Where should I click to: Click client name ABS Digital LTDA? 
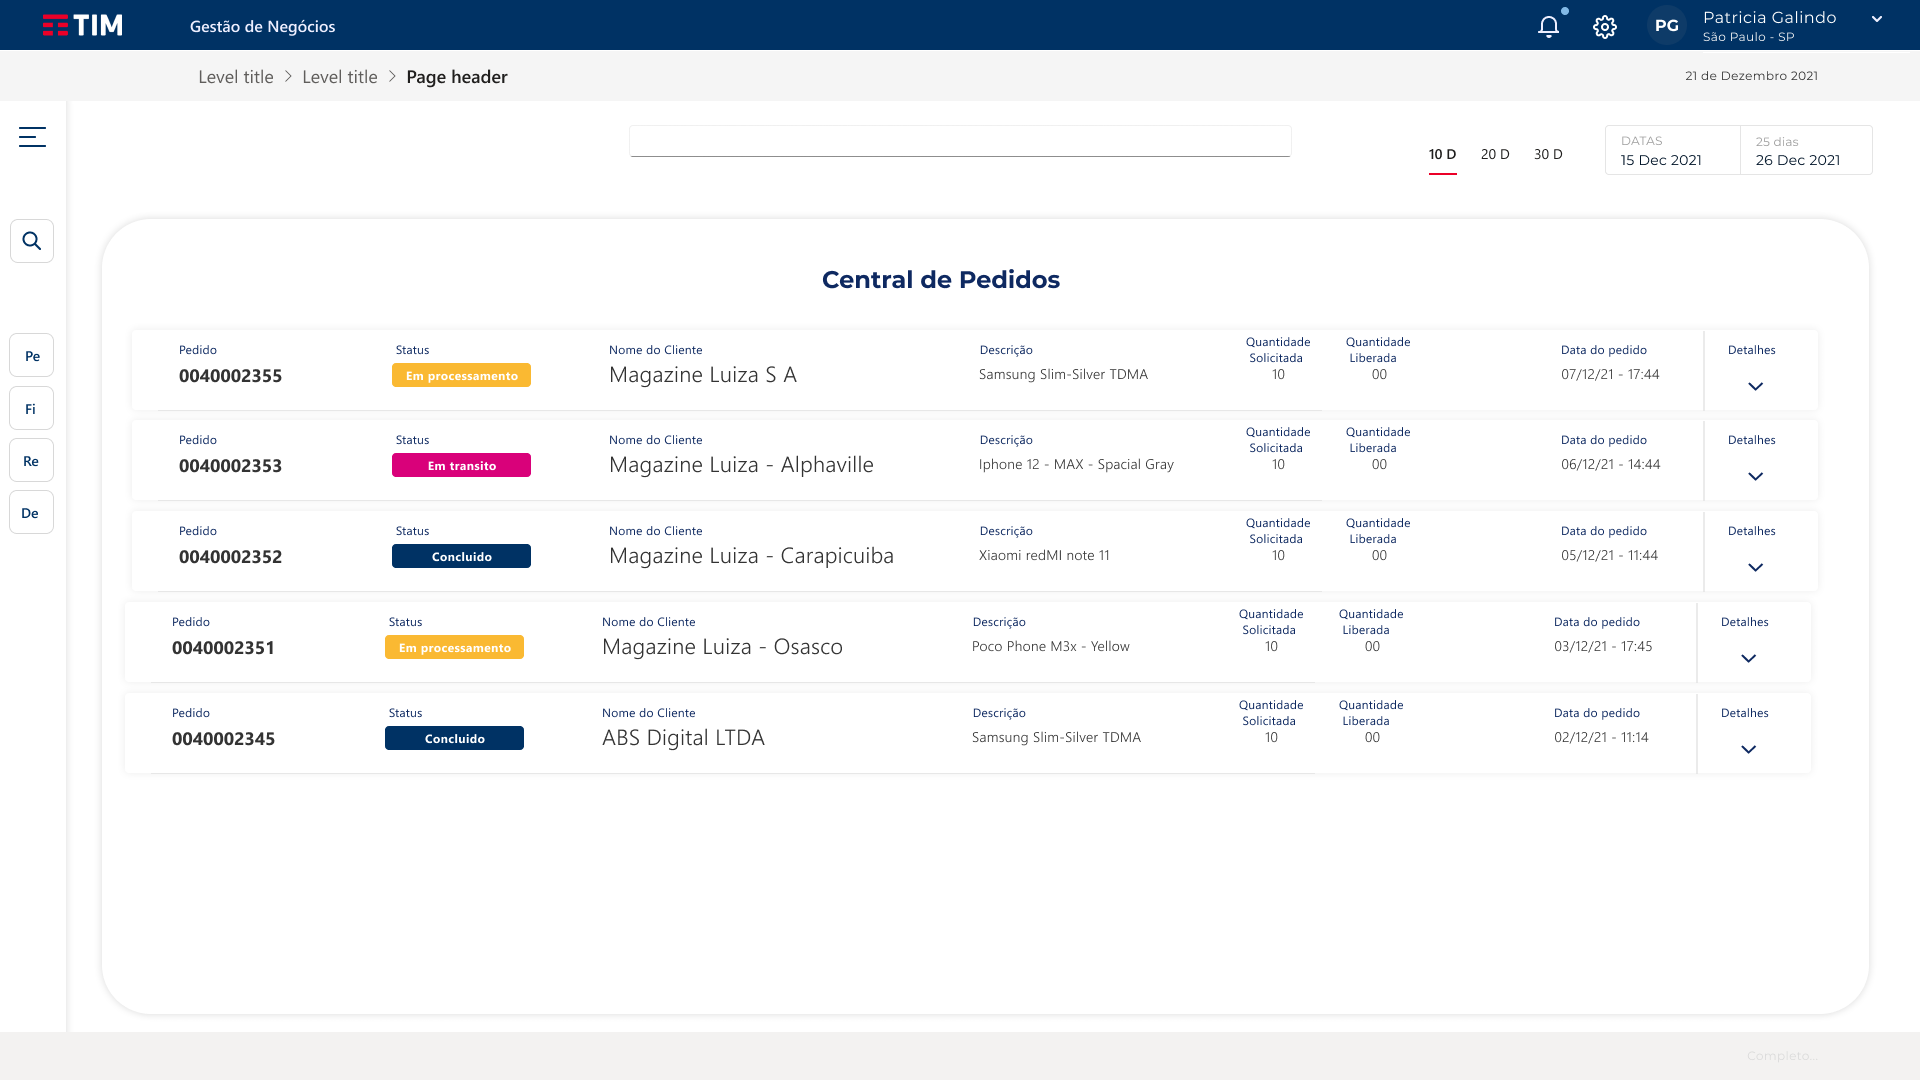[683, 738]
